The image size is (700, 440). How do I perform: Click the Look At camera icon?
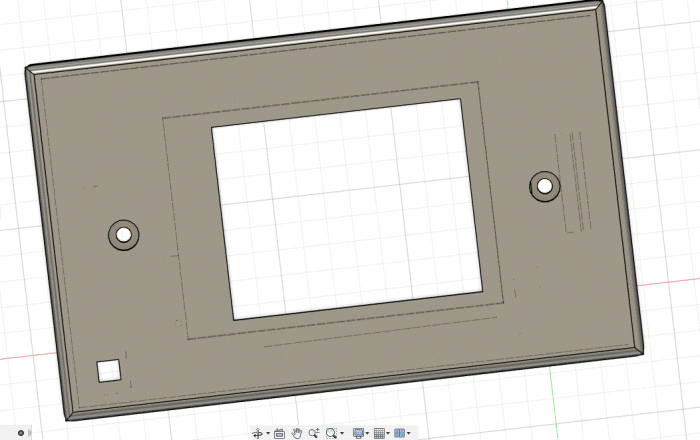click(279, 433)
